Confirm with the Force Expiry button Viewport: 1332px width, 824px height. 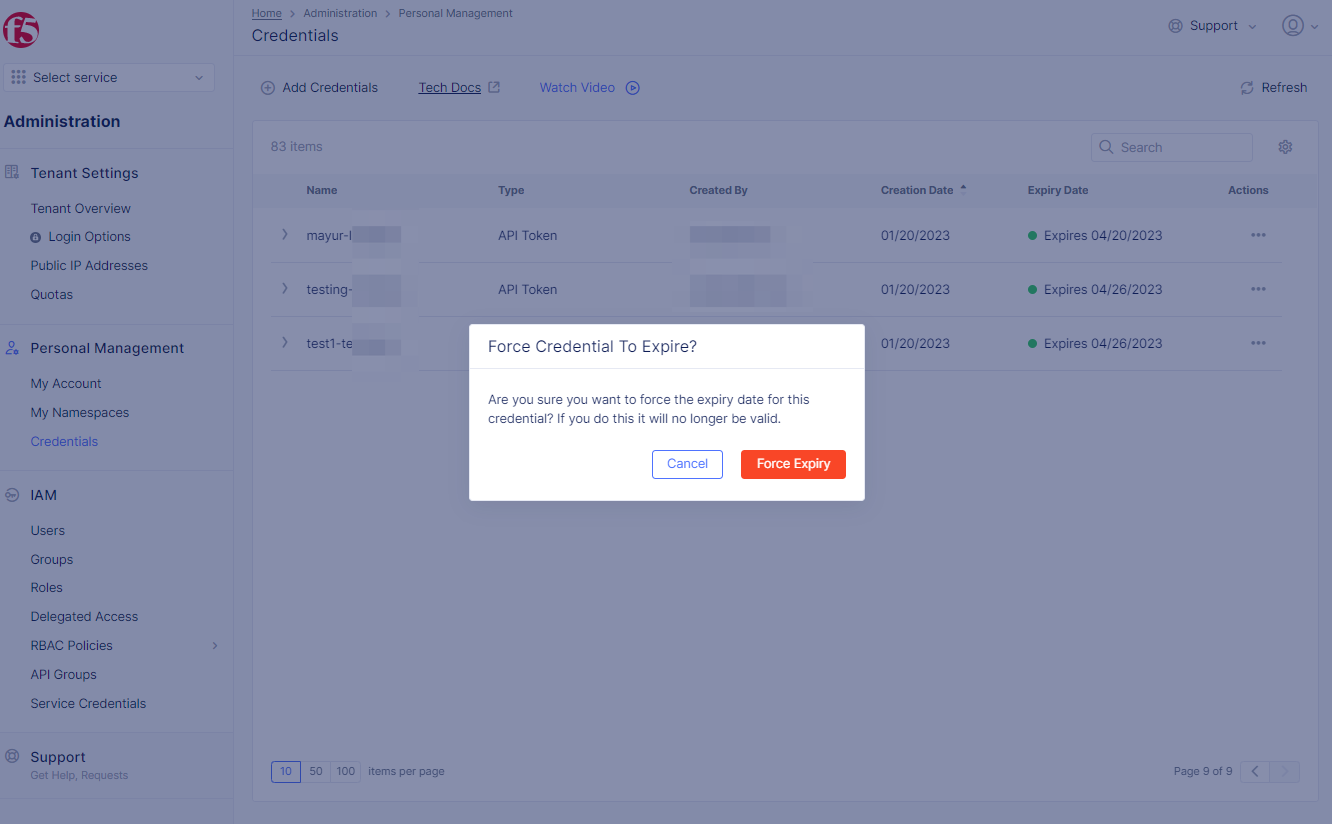click(x=793, y=464)
